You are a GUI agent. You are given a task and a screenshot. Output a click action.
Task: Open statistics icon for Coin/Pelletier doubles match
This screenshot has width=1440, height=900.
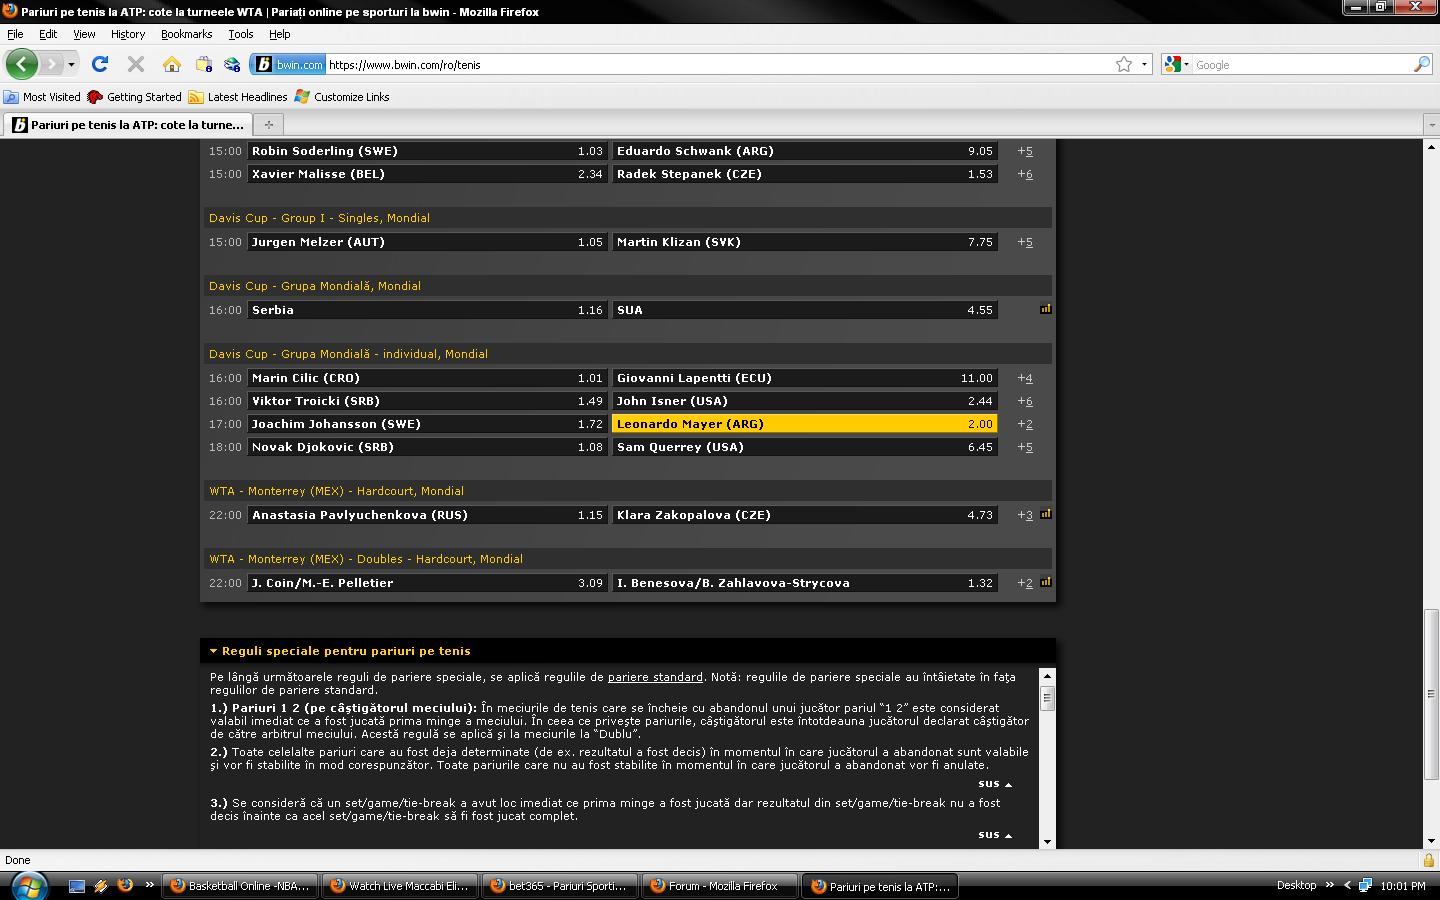pos(1046,582)
